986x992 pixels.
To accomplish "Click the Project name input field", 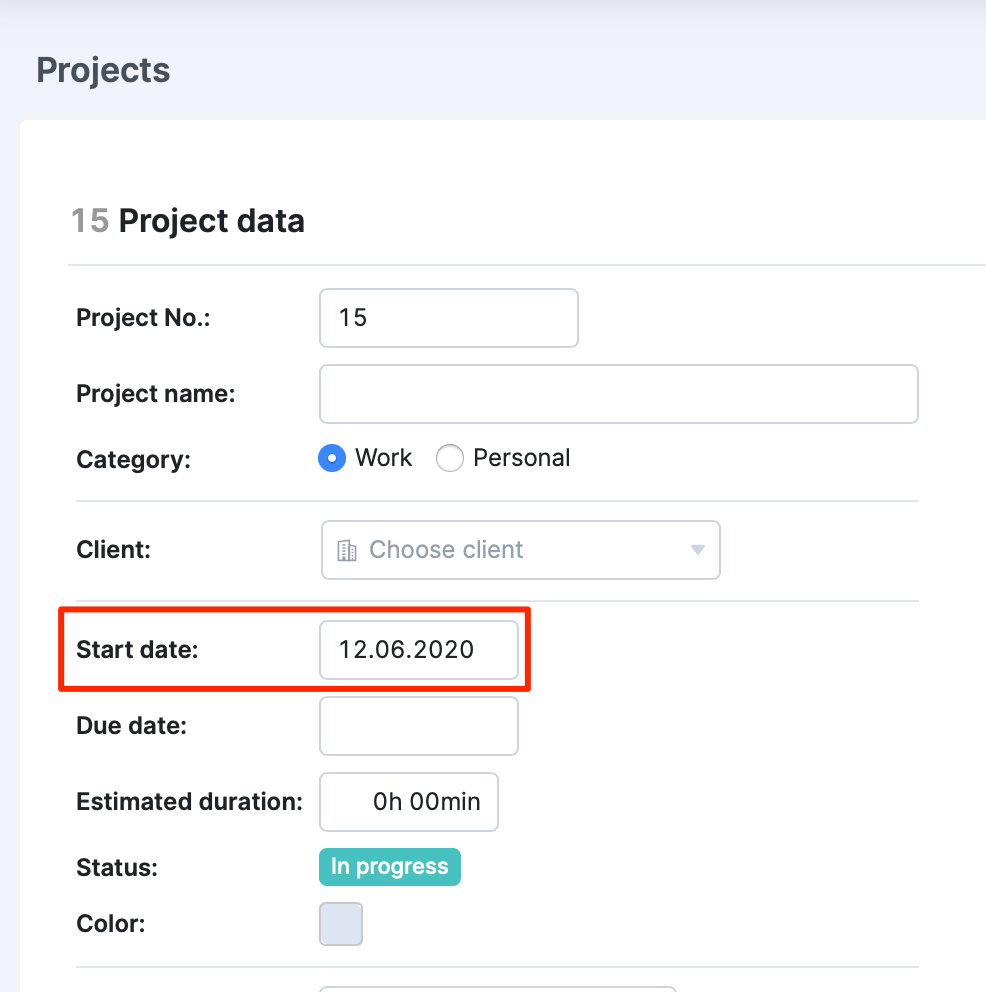I will click(619, 394).
